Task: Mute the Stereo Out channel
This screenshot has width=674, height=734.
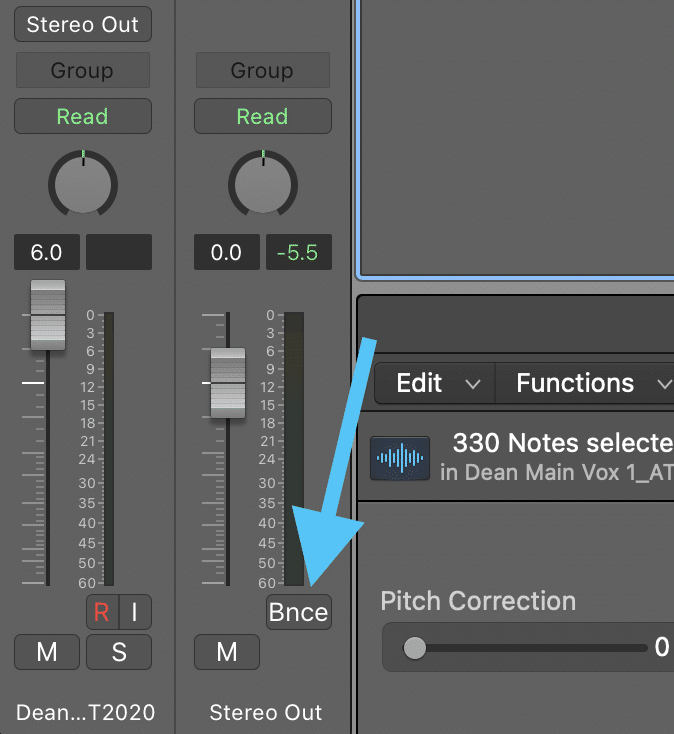Action: [227, 652]
